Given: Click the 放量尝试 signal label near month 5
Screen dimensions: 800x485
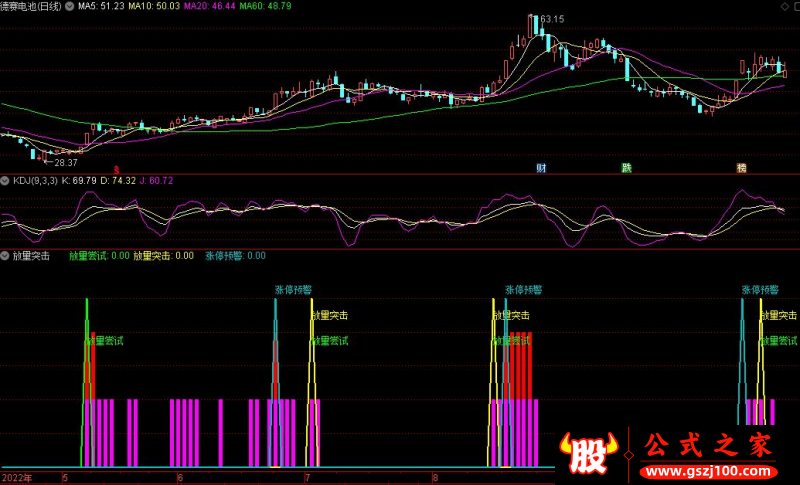Looking at the screenshot, I should (105, 341).
